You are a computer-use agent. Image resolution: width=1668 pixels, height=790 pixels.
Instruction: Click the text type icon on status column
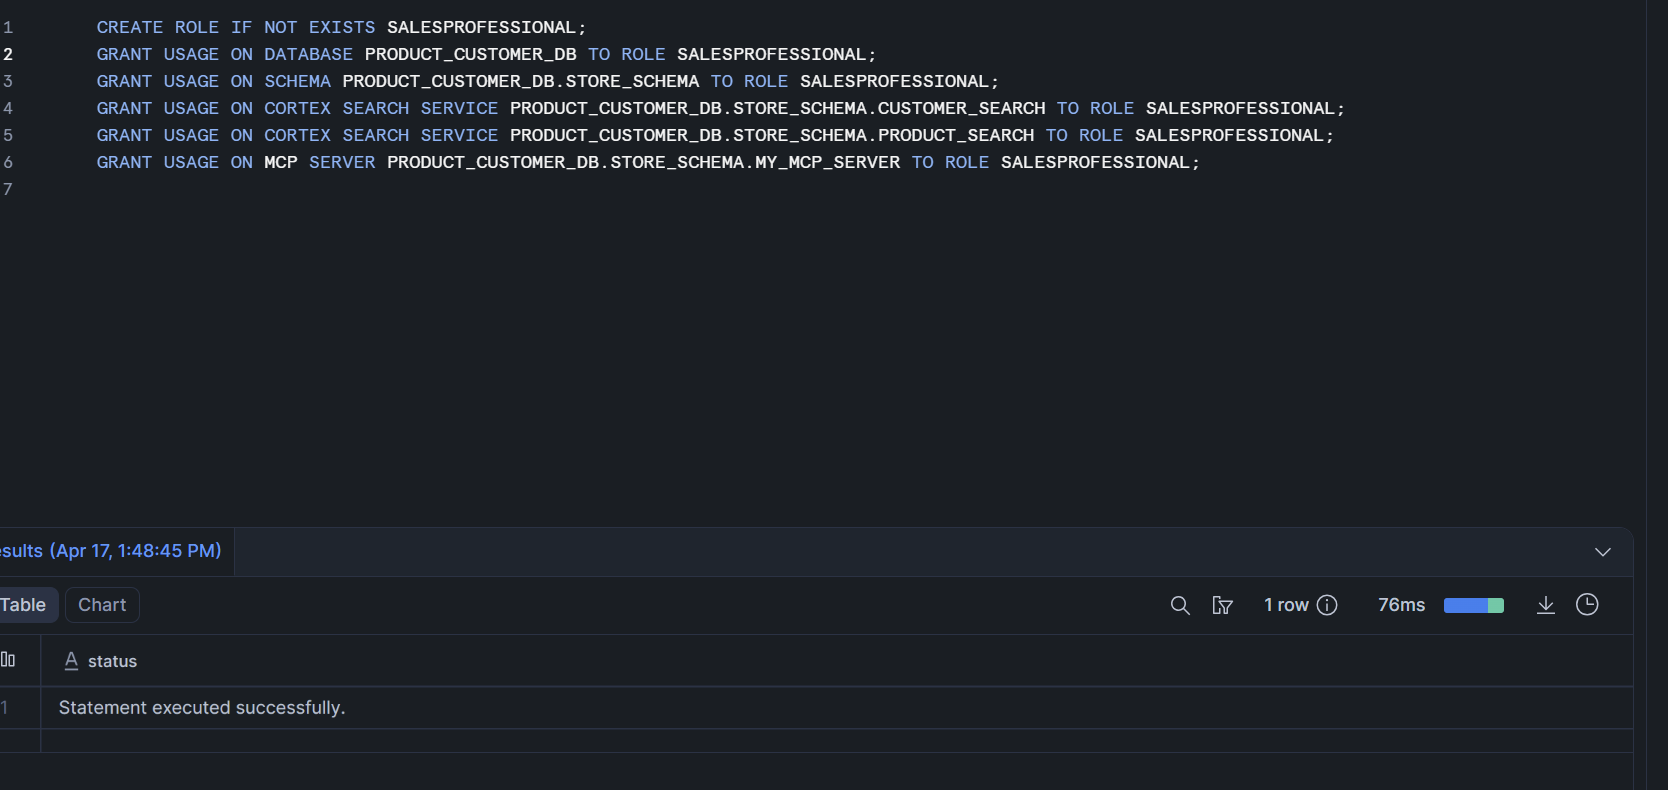point(71,661)
